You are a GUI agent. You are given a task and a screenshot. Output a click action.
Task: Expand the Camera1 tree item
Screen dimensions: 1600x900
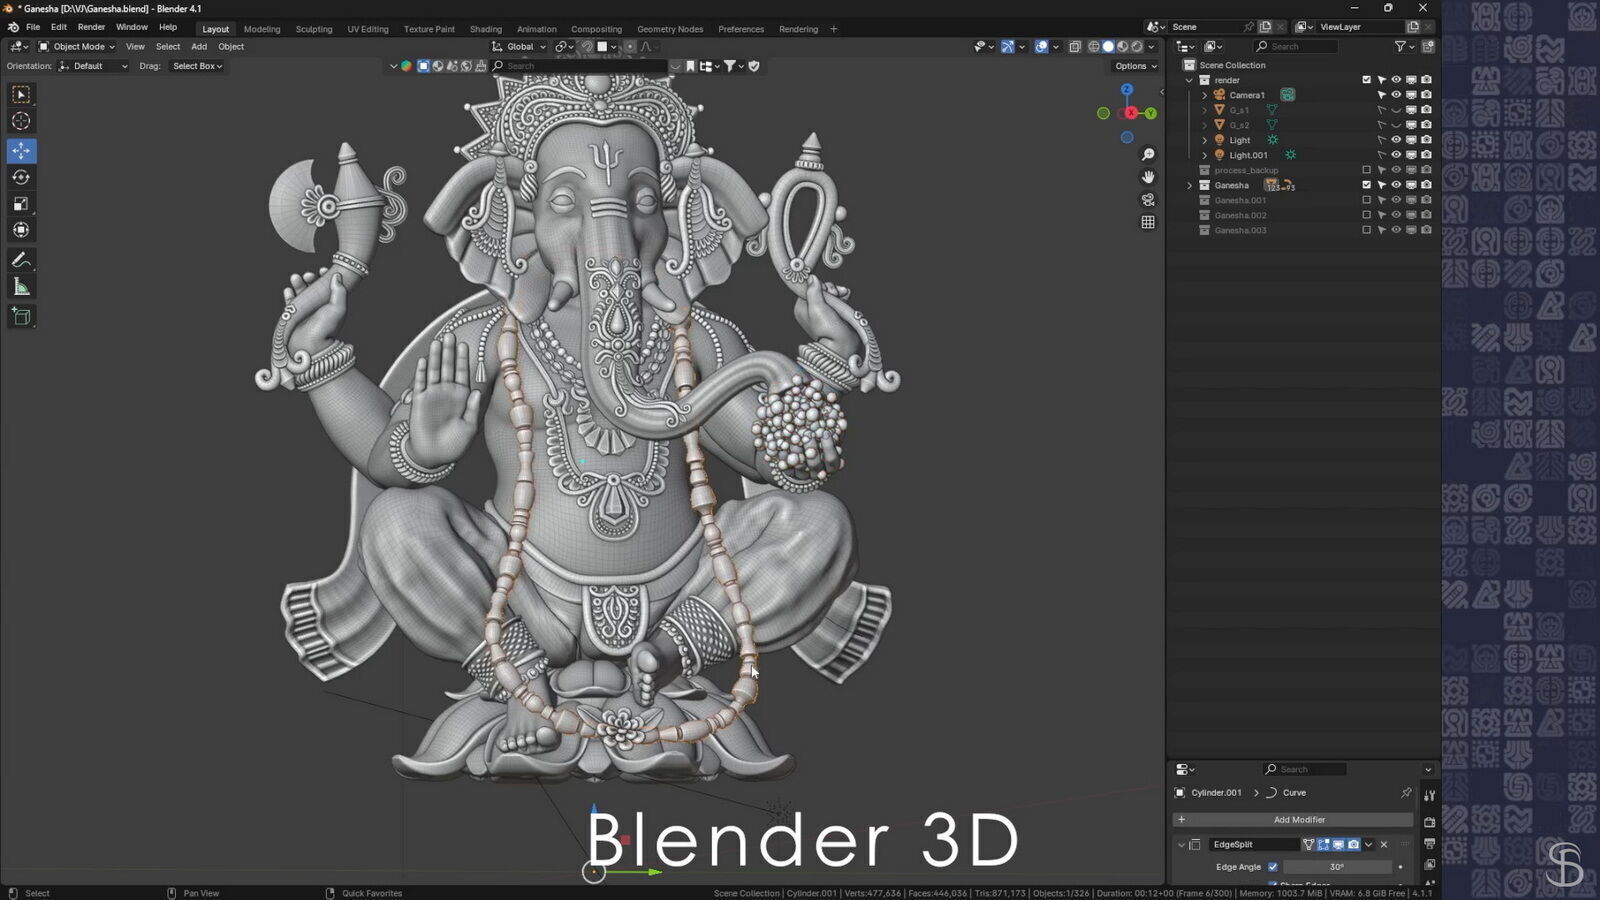coord(1204,95)
